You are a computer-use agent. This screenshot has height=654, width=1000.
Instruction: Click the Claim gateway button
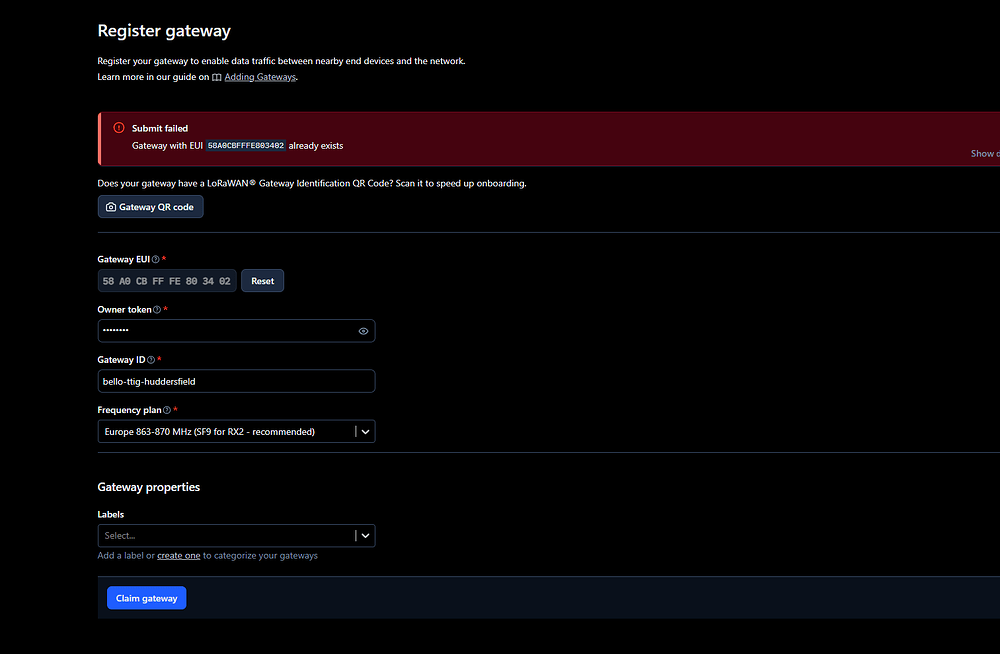[x=147, y=598]
